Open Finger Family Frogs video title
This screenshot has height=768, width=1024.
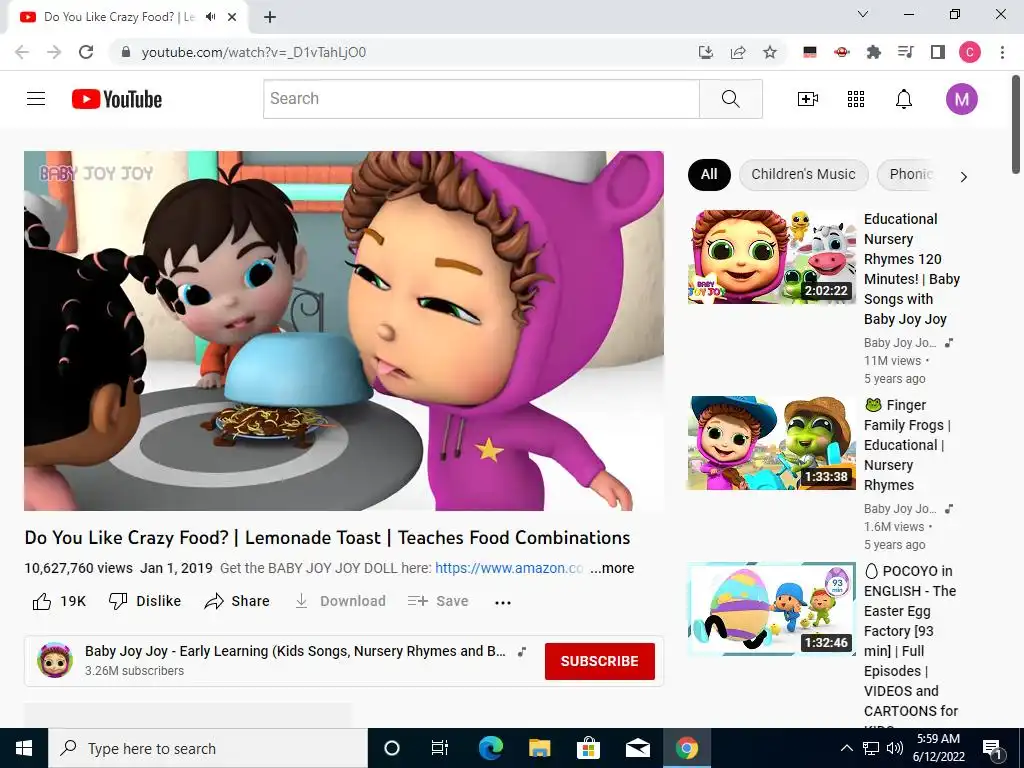click(x=907, y=445)
